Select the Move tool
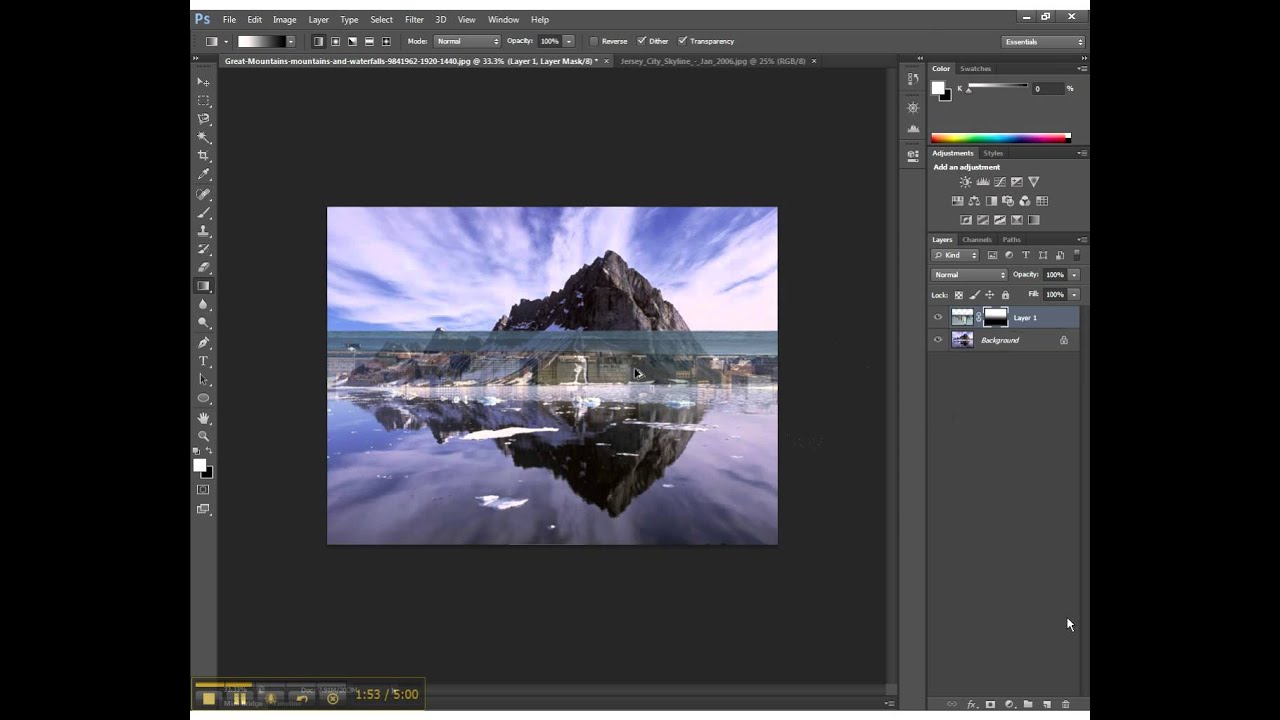The height and width of the screenshot is (720, 1280). (x=204, y=82)
